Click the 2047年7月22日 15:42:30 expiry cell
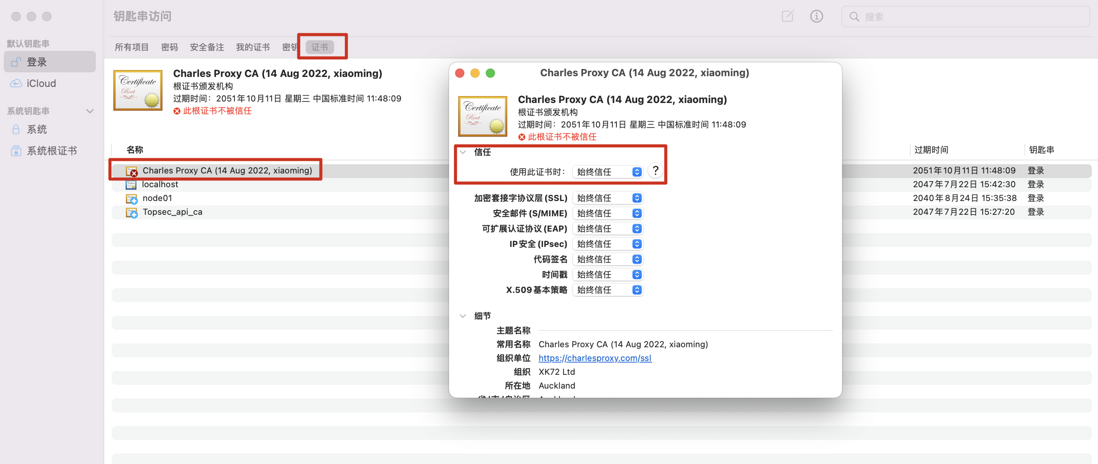This screenshot has width=1098, height=464. point(964,184)
